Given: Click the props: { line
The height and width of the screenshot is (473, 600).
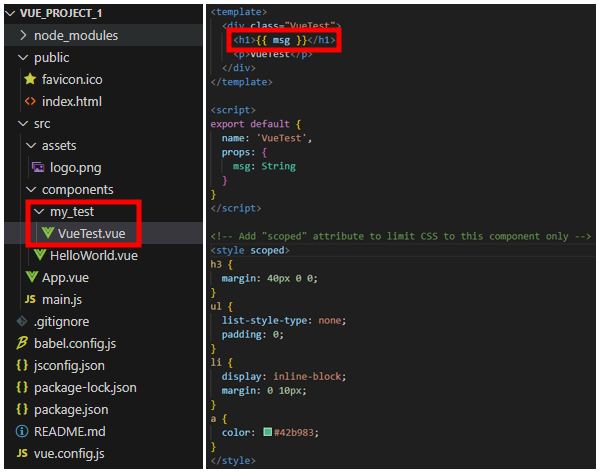Looking at the screenshot, I should 244,152.
